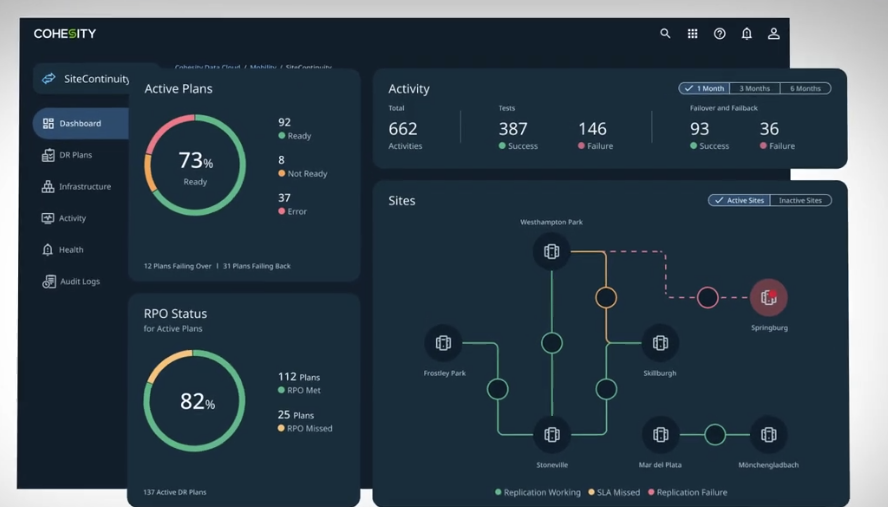Screen dimensions: 888x507
Task: Open the help question mark icon
Action: [719, 34]
